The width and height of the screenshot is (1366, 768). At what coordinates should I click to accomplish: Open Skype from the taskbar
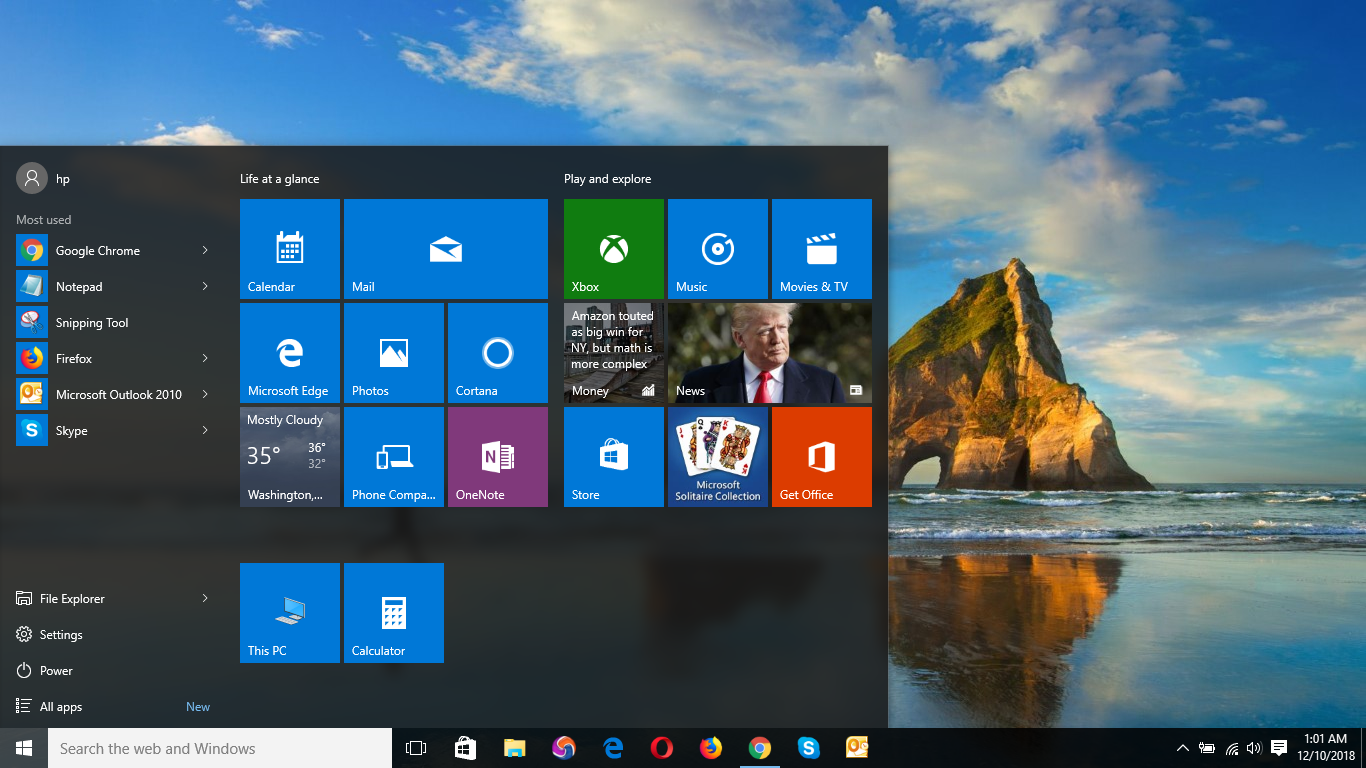(x=808, y=748)
